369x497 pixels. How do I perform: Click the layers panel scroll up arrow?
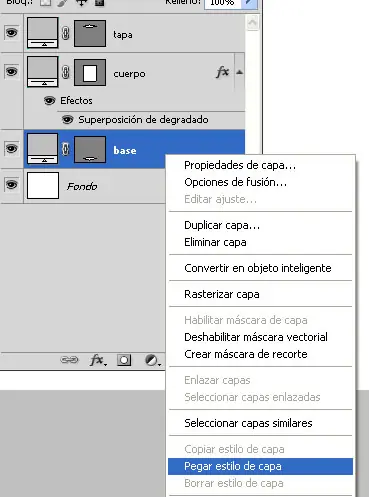coord(252,23)
